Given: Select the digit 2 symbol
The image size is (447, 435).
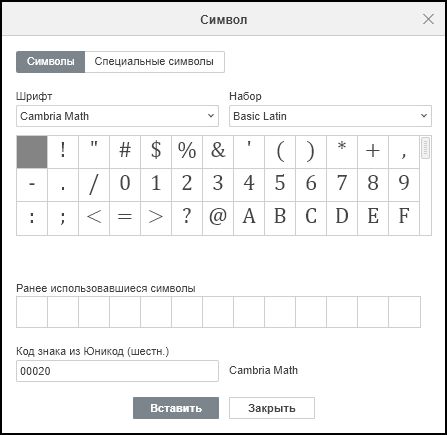Looking at the screenshot, I should pyautogui.click(x=187, y=185).
